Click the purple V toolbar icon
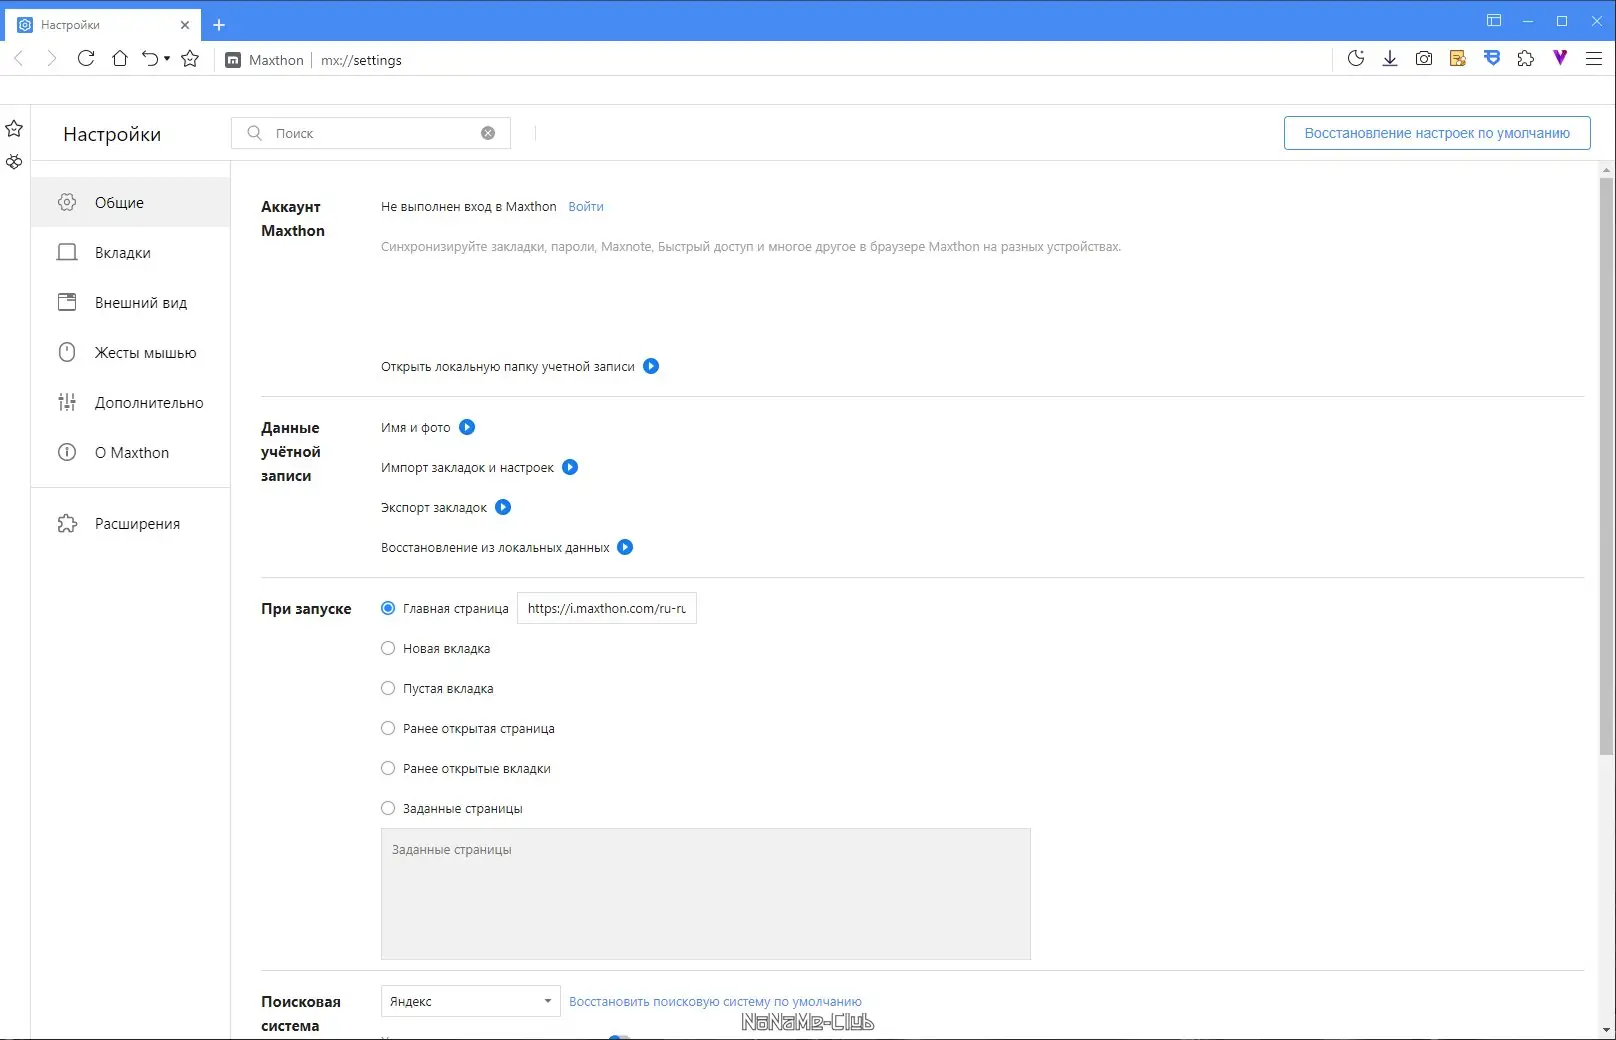This screenshot has width=1616, height=1040. tap(1560, 58)
